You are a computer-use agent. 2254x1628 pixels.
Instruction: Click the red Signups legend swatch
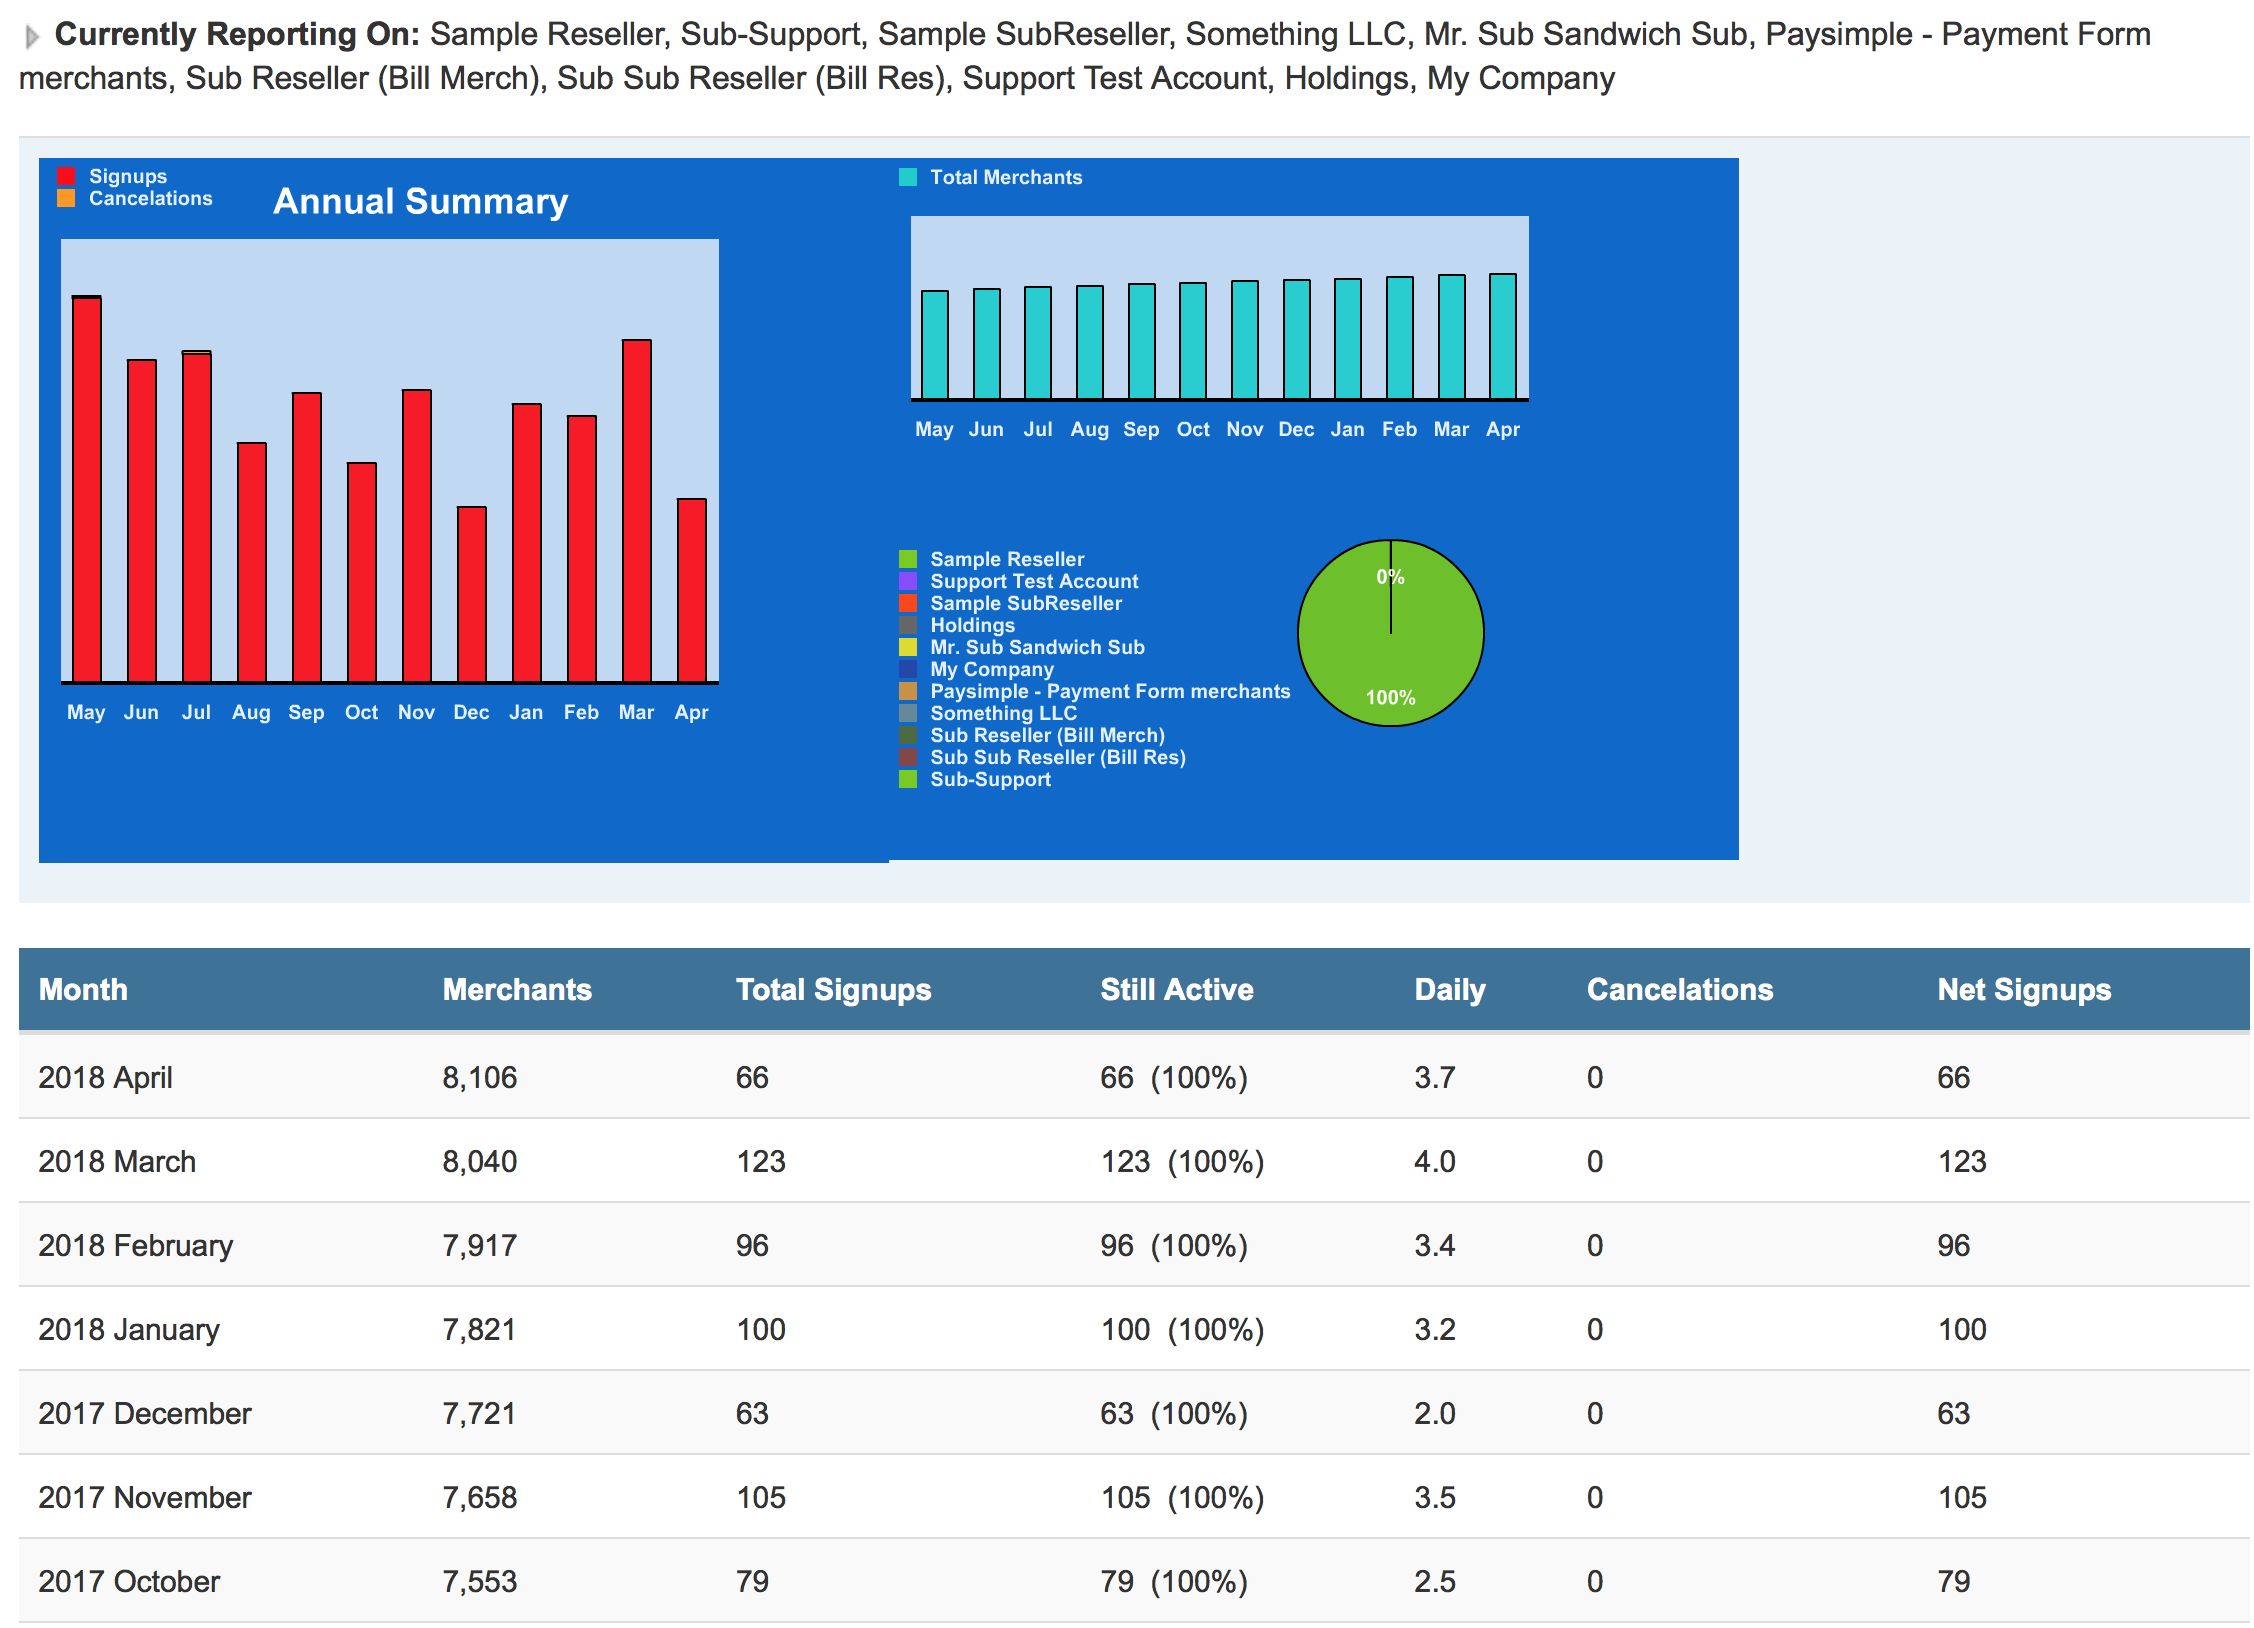[67, 177]
